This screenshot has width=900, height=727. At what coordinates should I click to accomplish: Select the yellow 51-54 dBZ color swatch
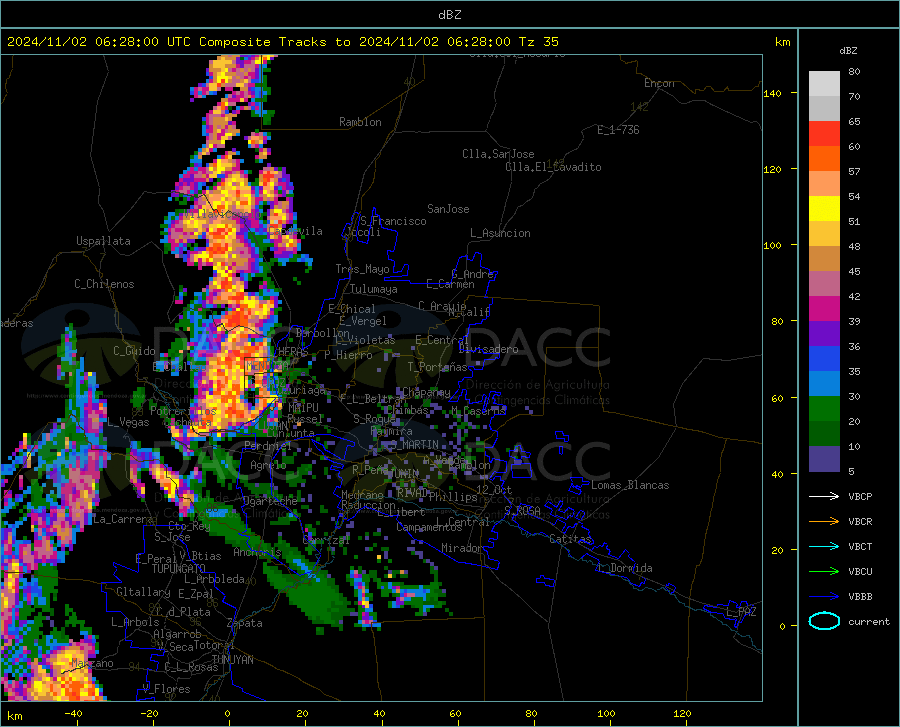(824, 209)
